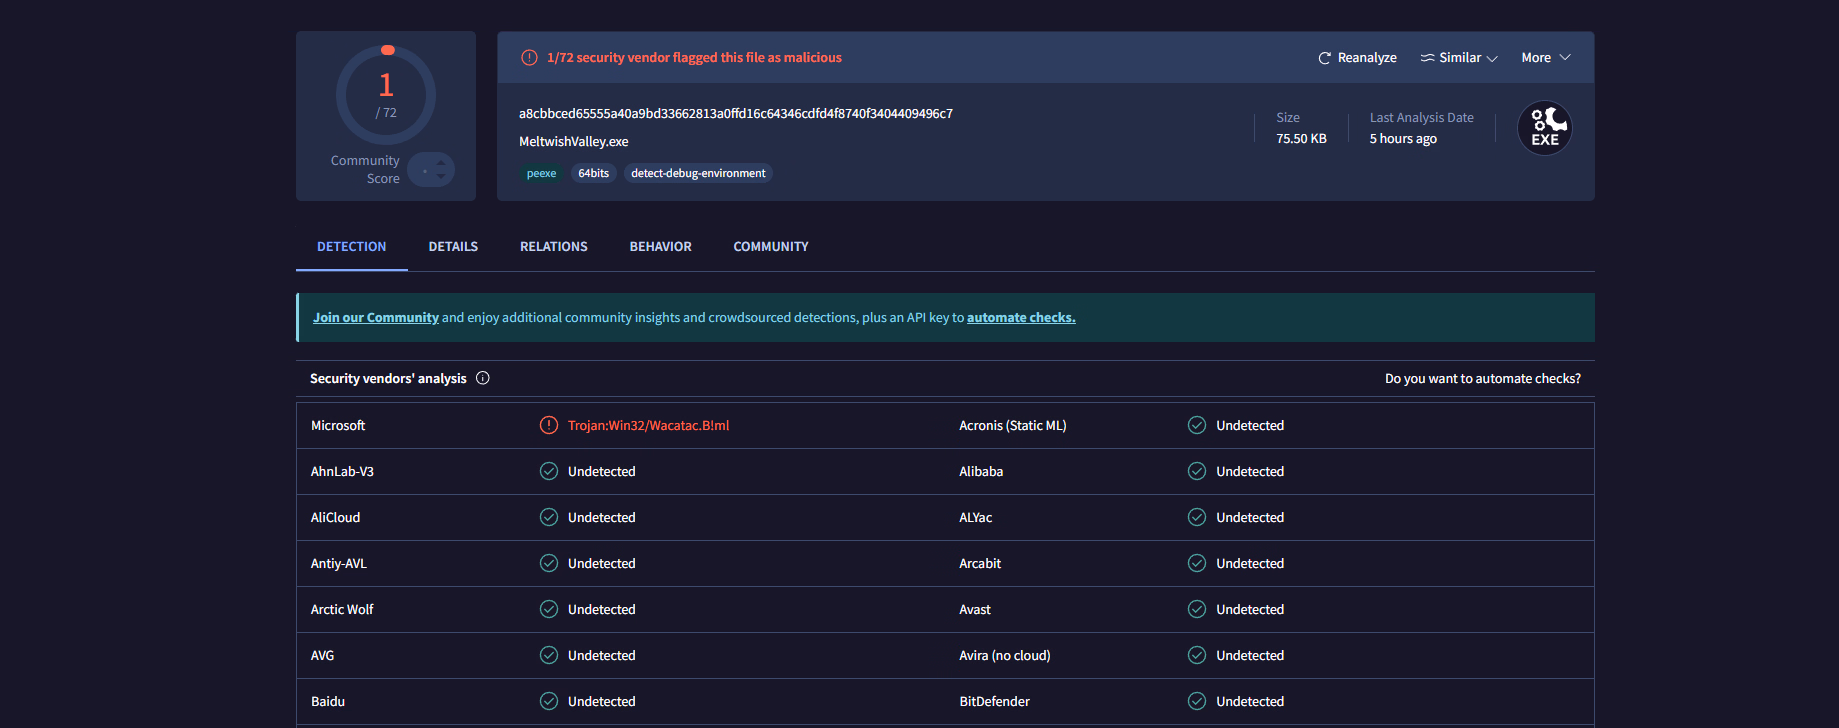This screenshot has width=1839, height=728.
Task: Click the undetected checkmark icon for AhnLab-V3
Action: coord(548,471)
